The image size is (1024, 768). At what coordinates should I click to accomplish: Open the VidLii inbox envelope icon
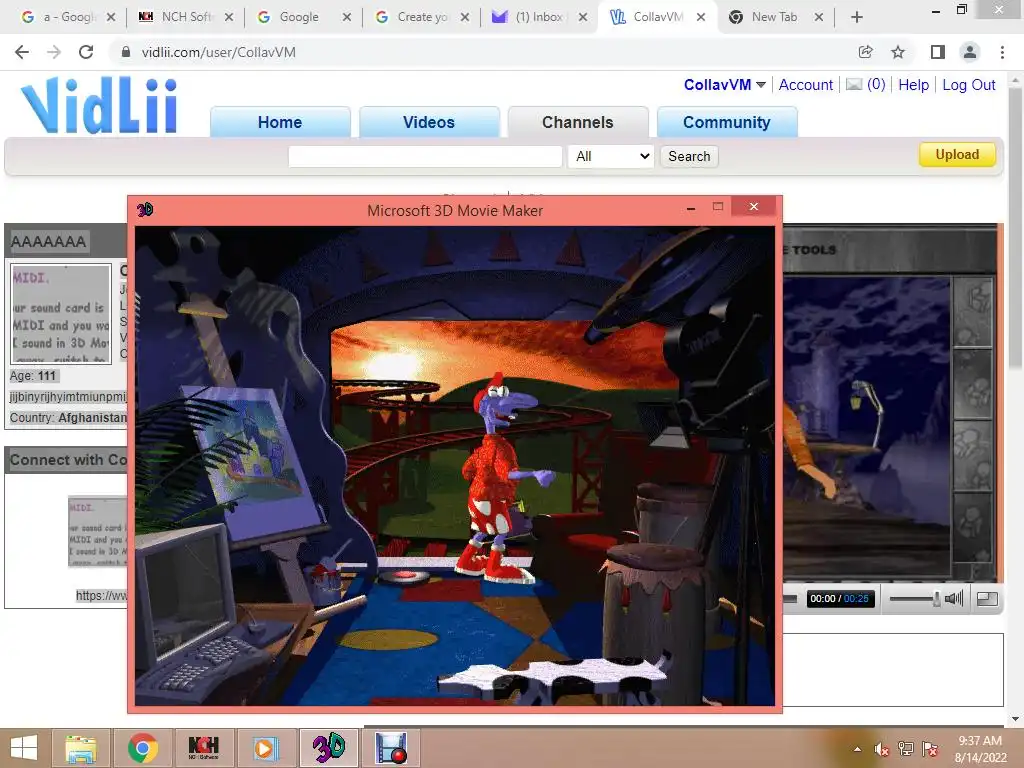tap(854, 84)
